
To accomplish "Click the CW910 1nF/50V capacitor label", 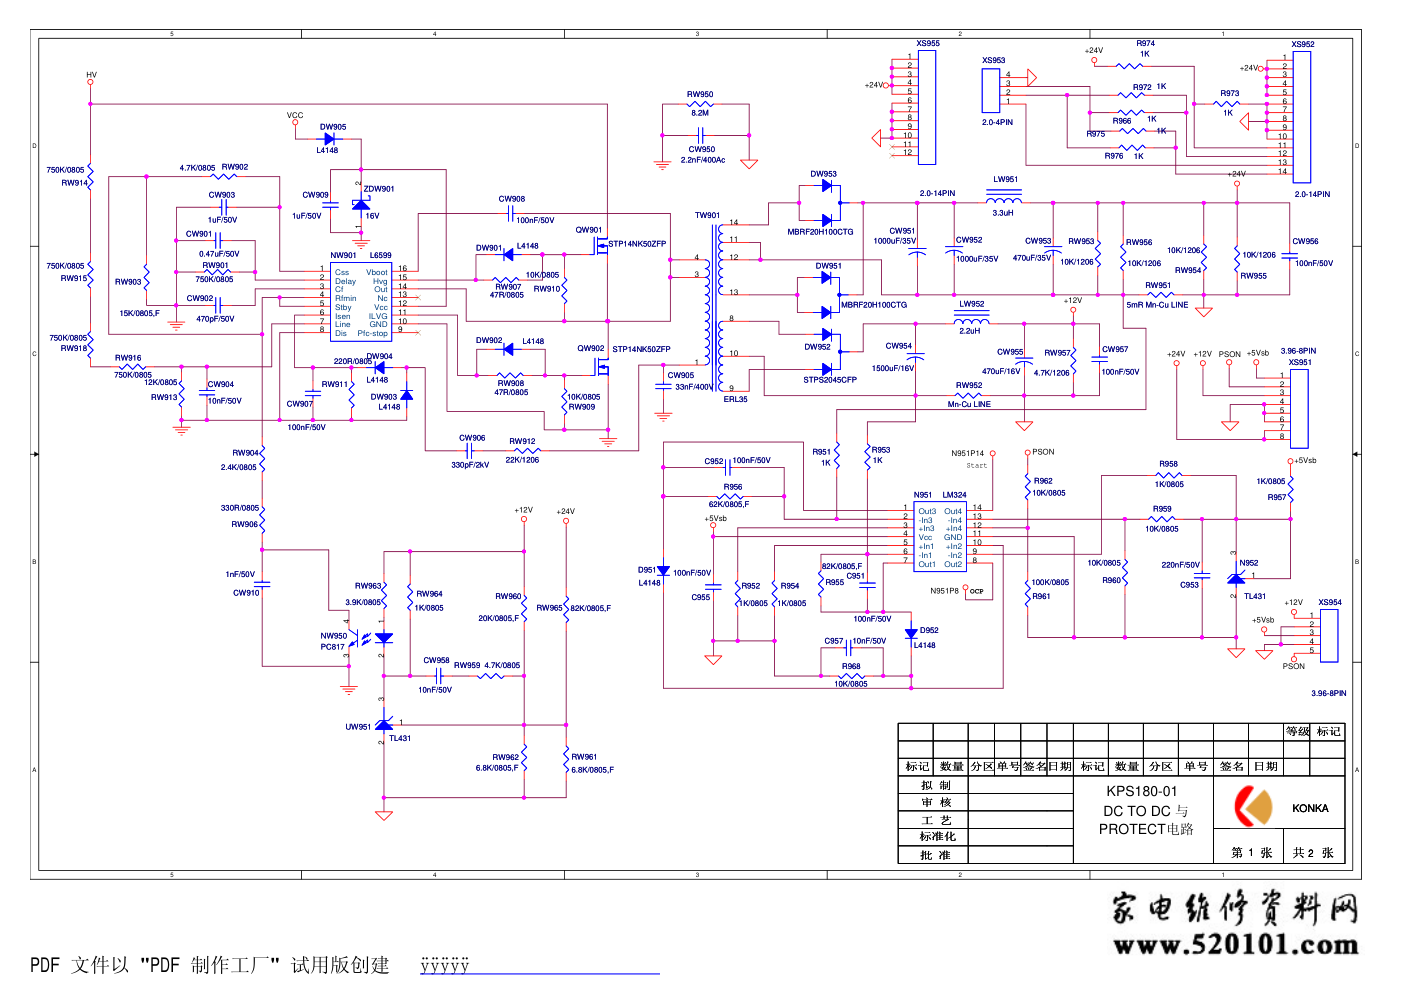I will point(243,584).
